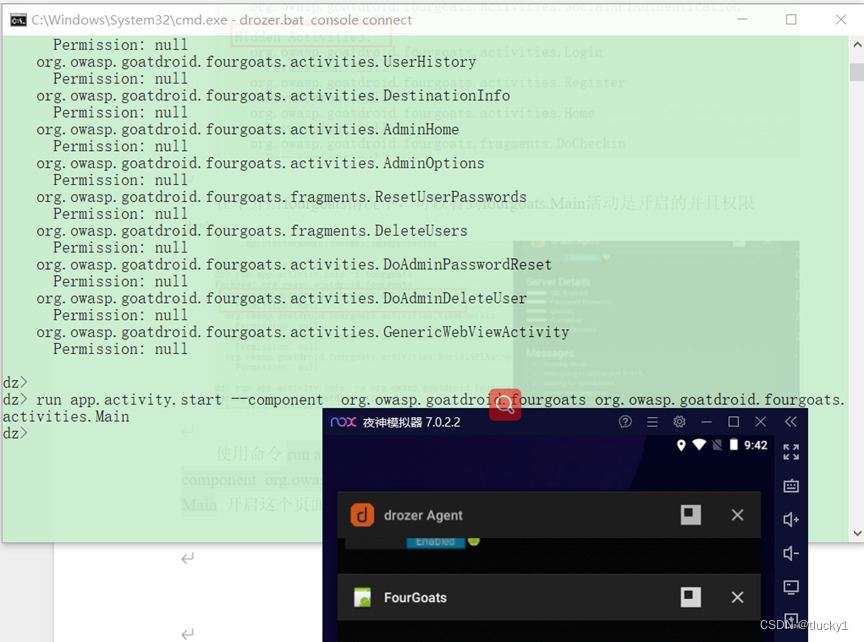Tap the Wi-Fi icon in Android status bar

pos(699,445)
